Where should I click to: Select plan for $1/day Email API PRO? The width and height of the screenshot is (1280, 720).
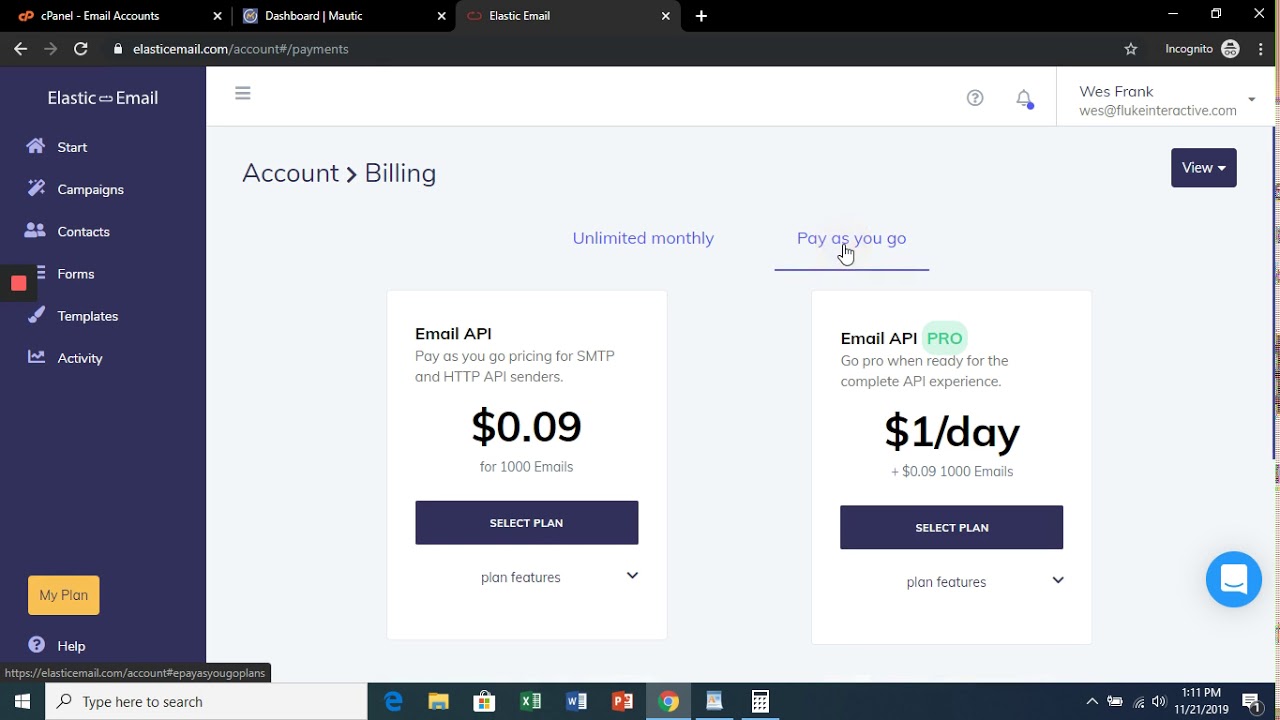pos(951,527)
